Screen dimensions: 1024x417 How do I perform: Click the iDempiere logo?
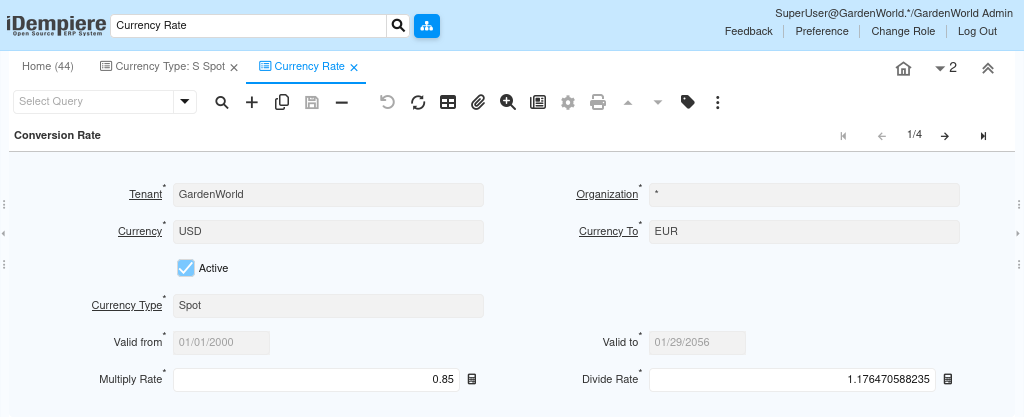coord(56,25)
